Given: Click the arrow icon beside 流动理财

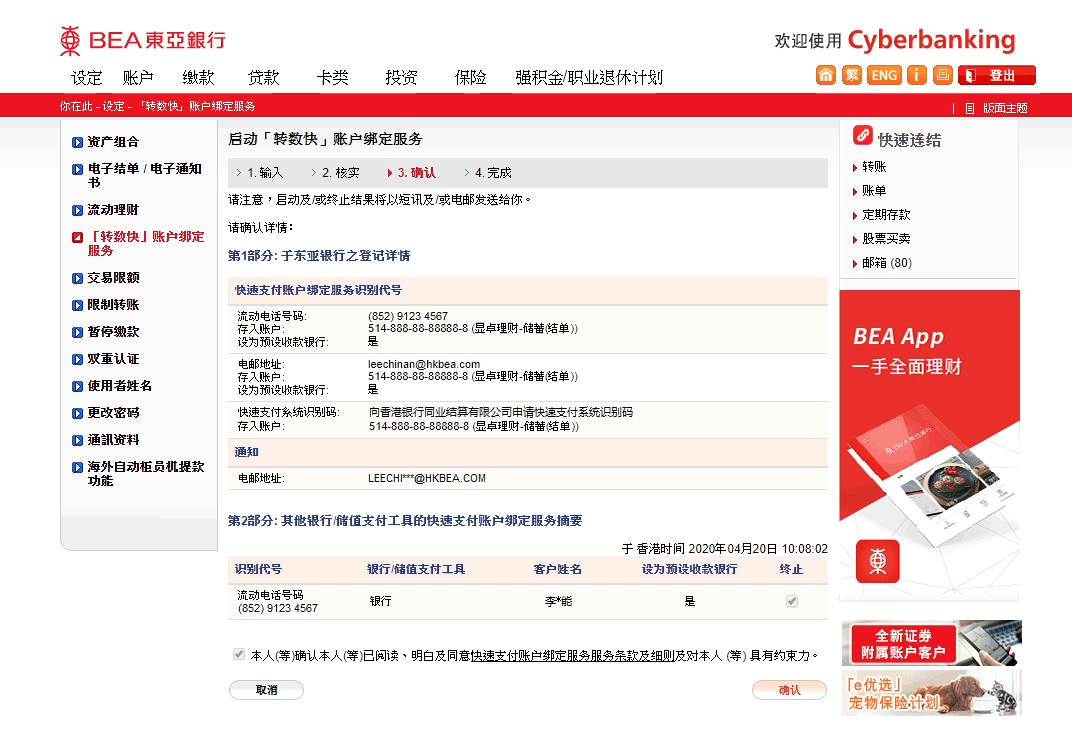Looking at the screenshot, I should [77, 210].
